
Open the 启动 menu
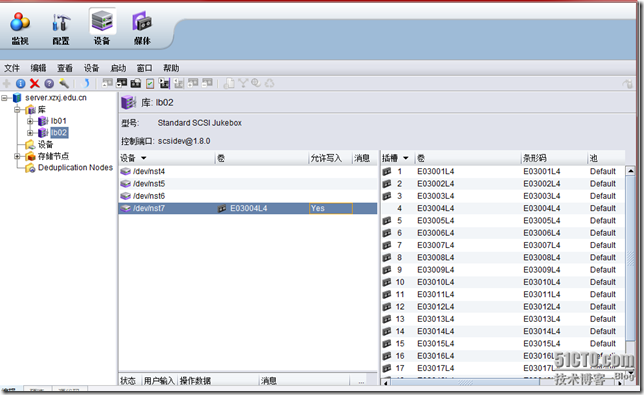(118, 68)
